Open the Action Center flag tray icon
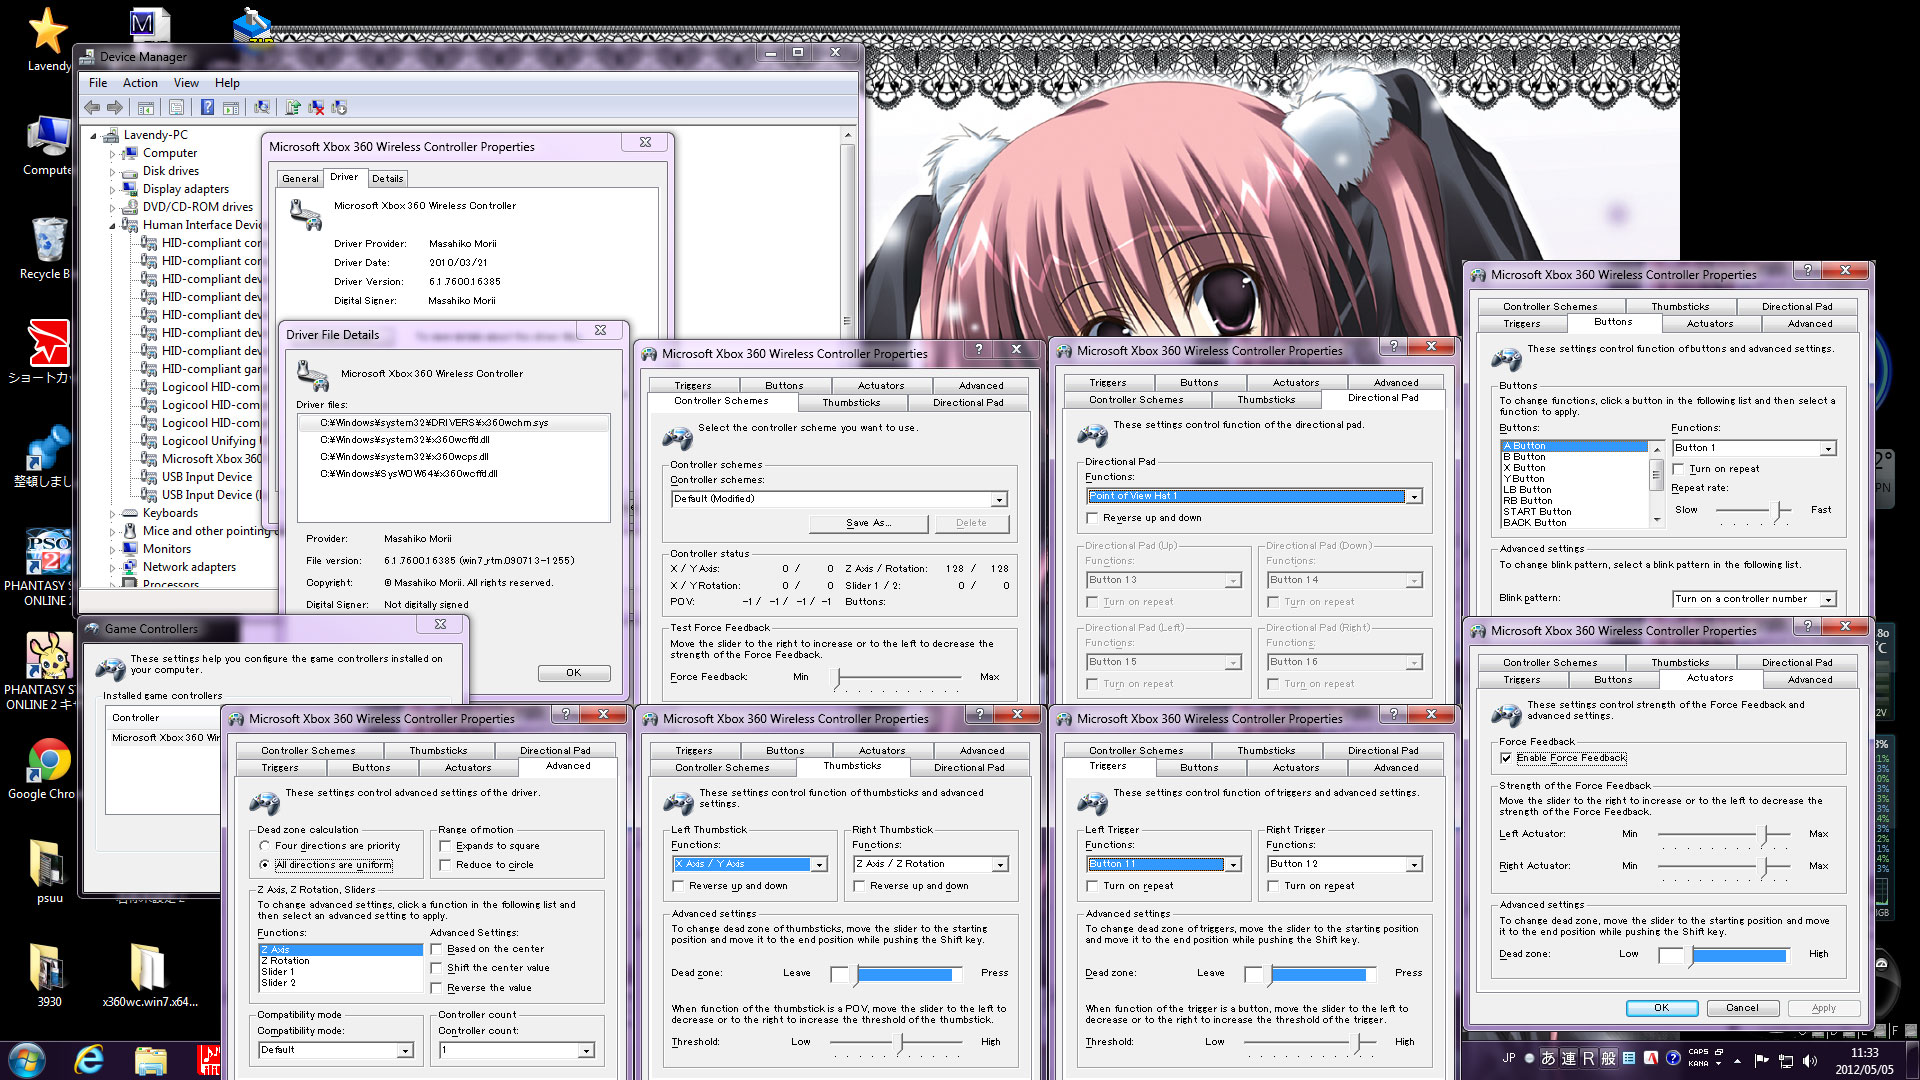The image size is (1920, 1080). coord(1761,1060)
